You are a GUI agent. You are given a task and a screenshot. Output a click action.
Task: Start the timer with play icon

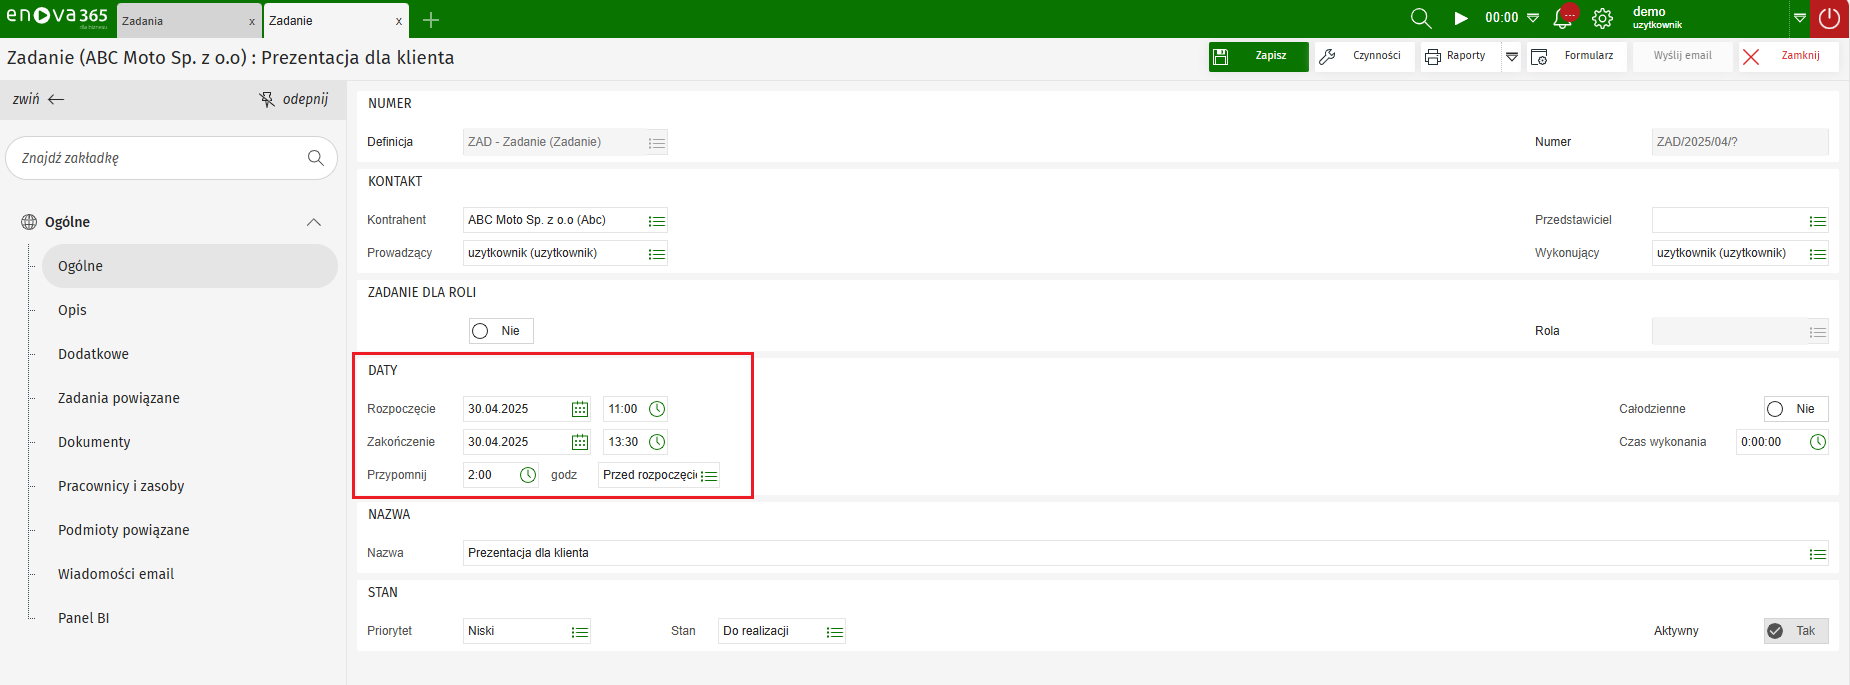(1461, 18)
